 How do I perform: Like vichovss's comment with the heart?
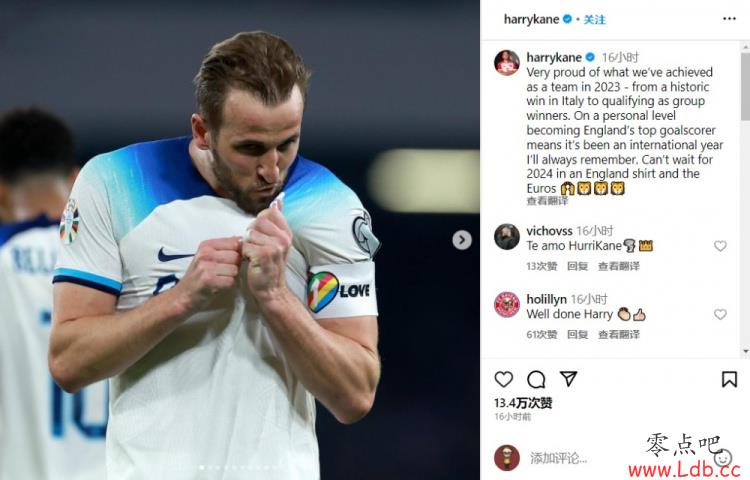point(720,246)
